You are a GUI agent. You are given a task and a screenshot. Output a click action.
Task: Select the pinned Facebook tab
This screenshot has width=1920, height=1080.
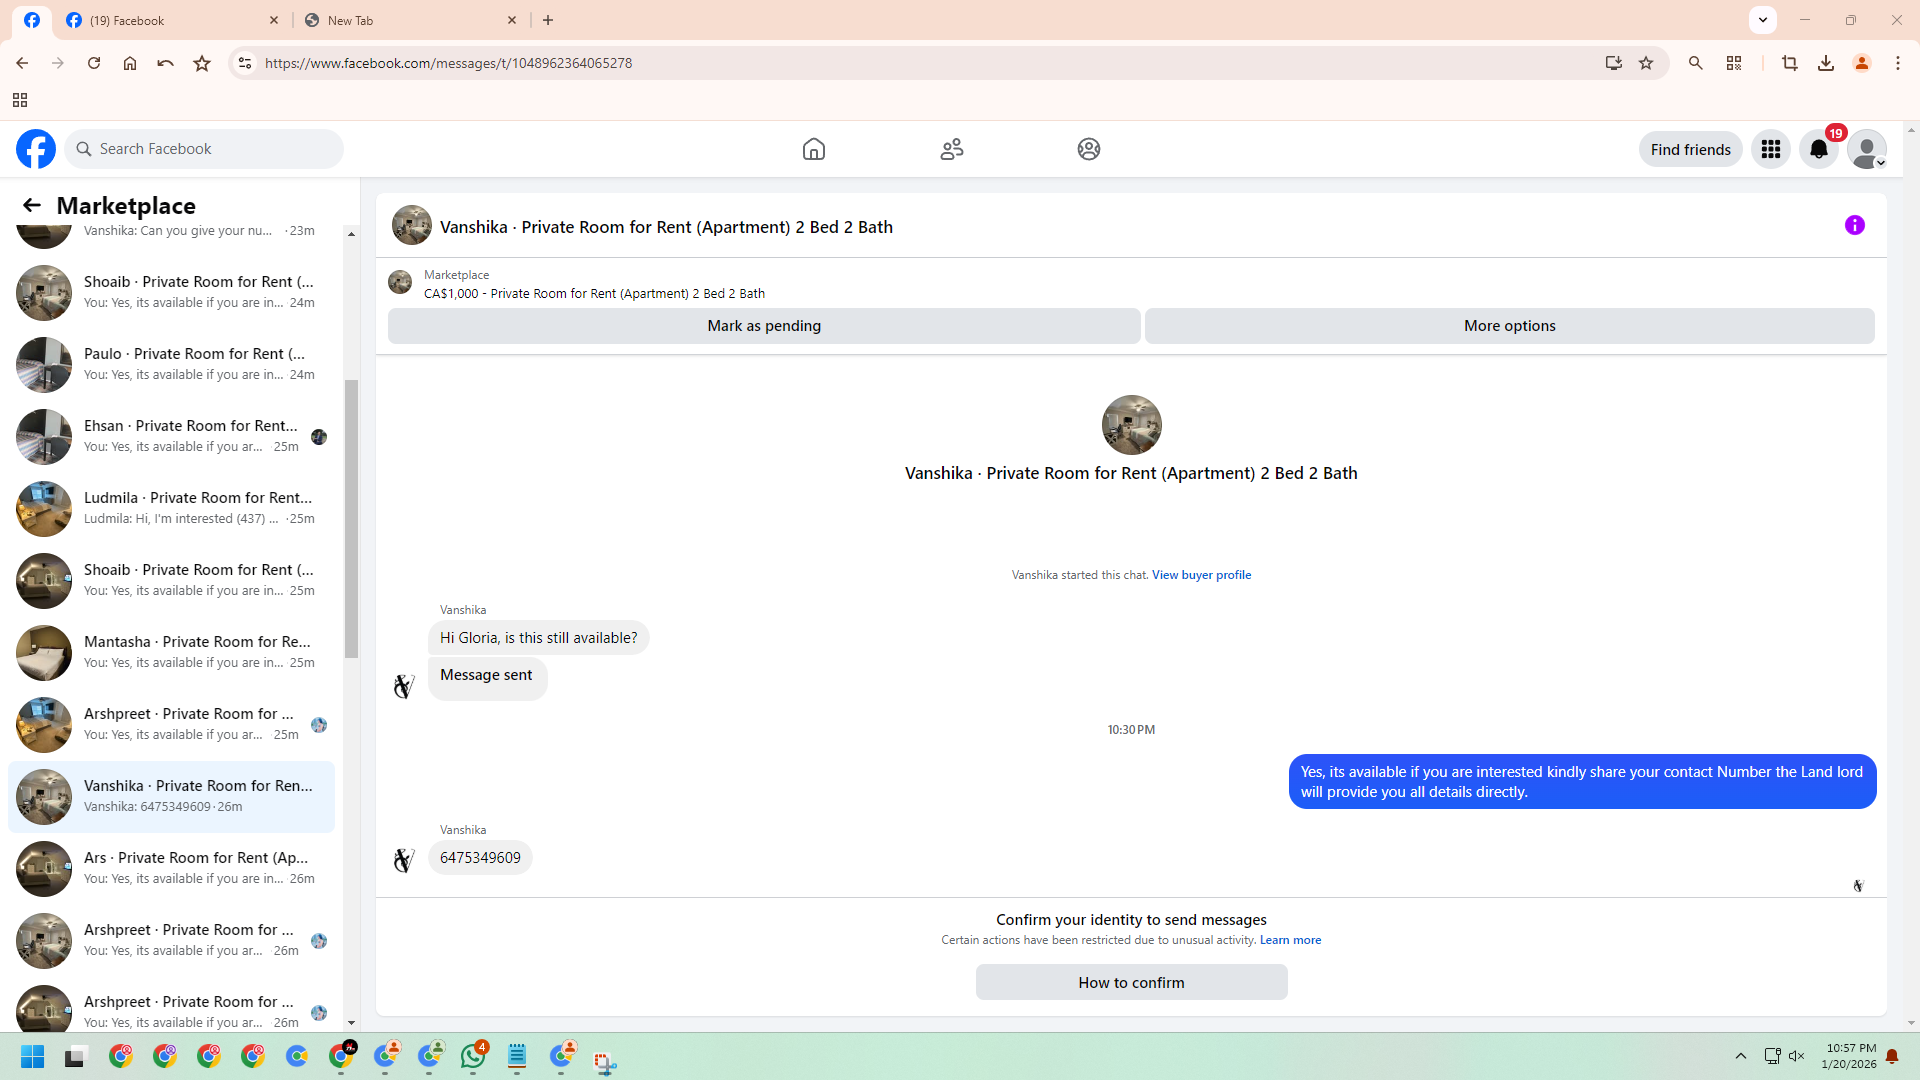tap(32, 20)
